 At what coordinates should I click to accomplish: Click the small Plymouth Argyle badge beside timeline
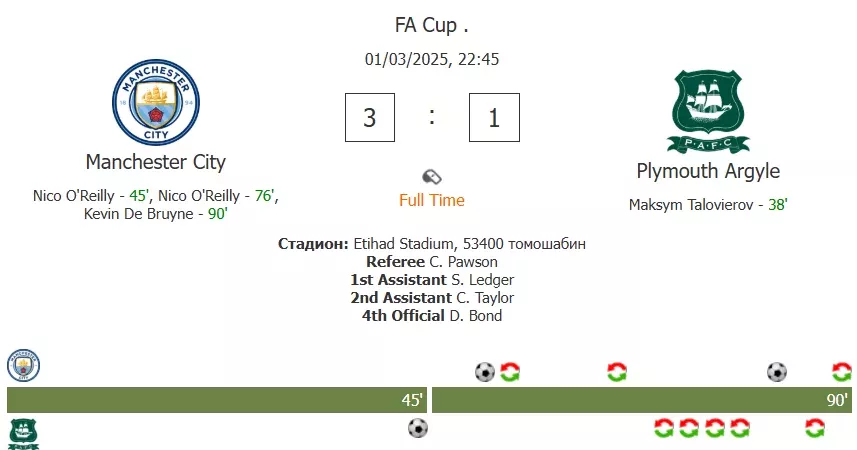point(24,434)
